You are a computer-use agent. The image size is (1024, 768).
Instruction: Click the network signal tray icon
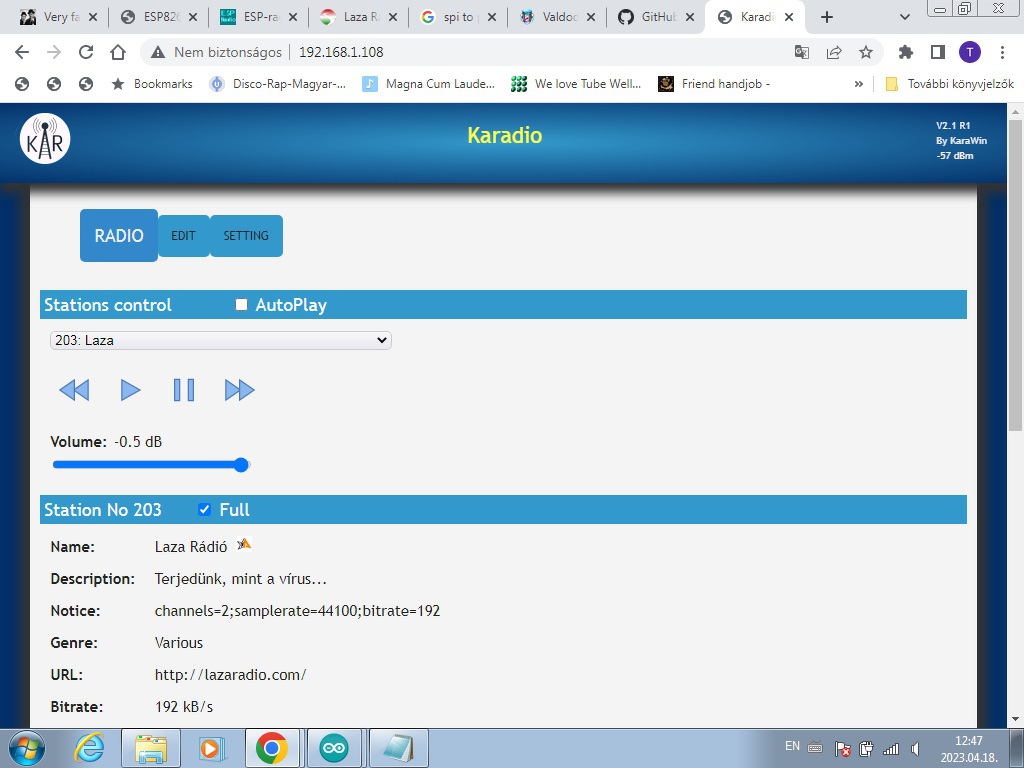coord(891,748)
